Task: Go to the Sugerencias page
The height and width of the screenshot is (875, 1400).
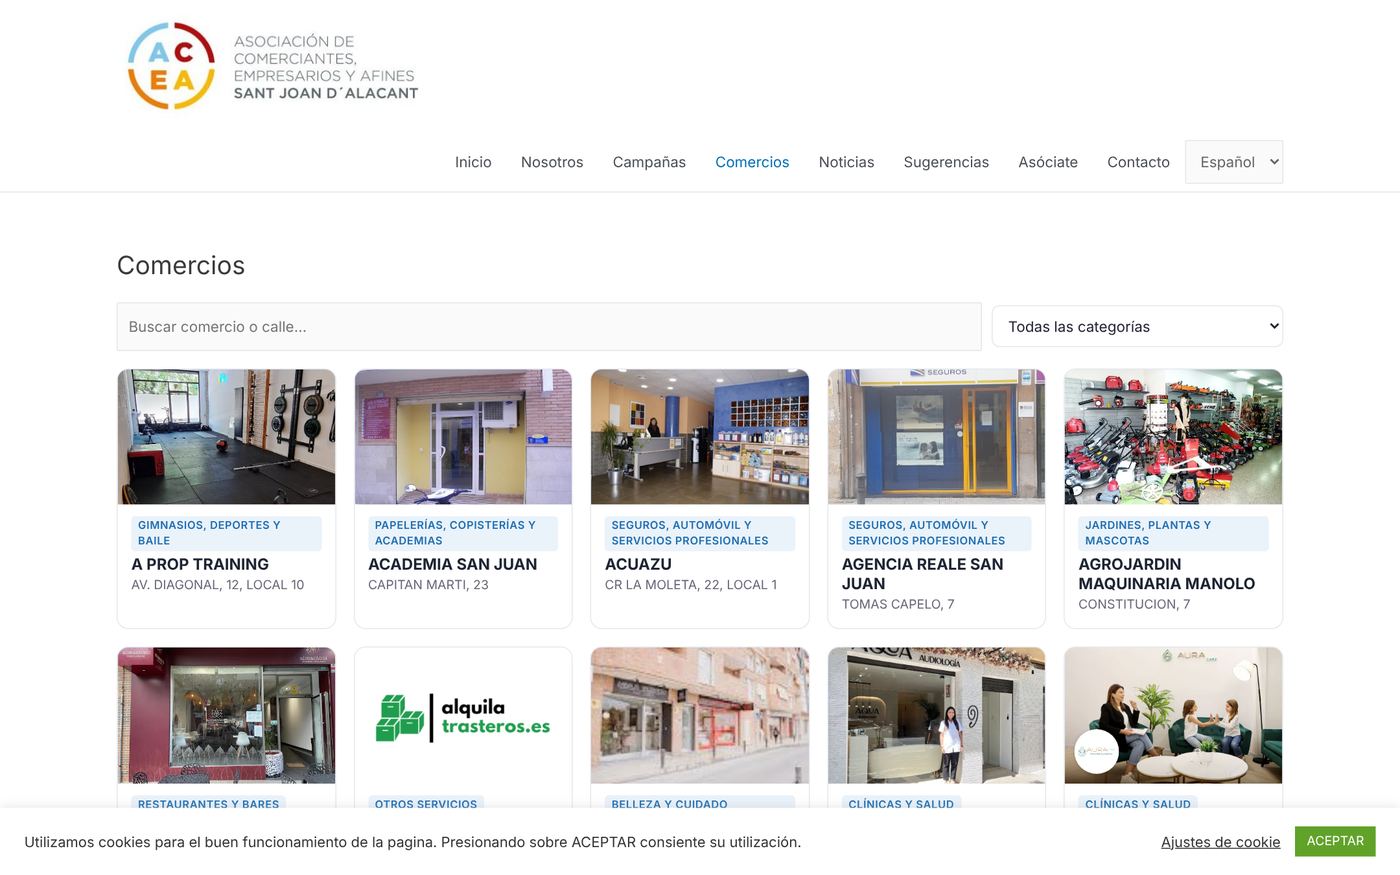Action: (x=946, y=162)
